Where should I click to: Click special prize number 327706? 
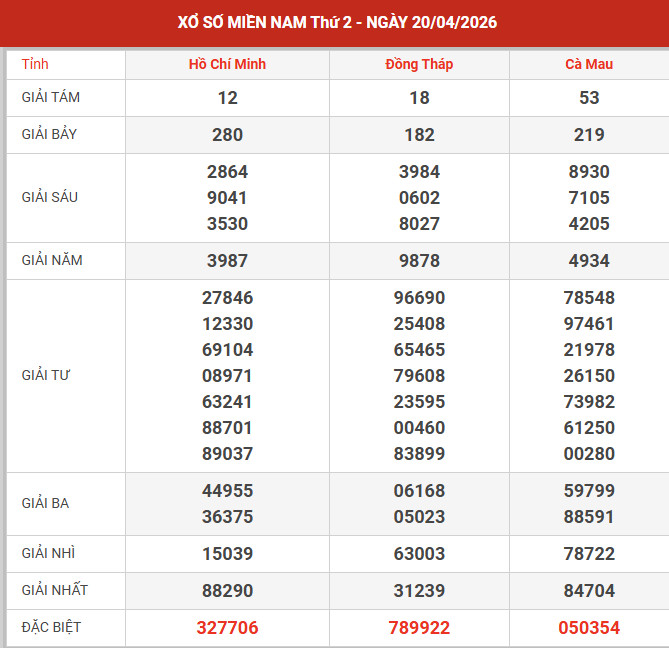click(x=227, y=627)
